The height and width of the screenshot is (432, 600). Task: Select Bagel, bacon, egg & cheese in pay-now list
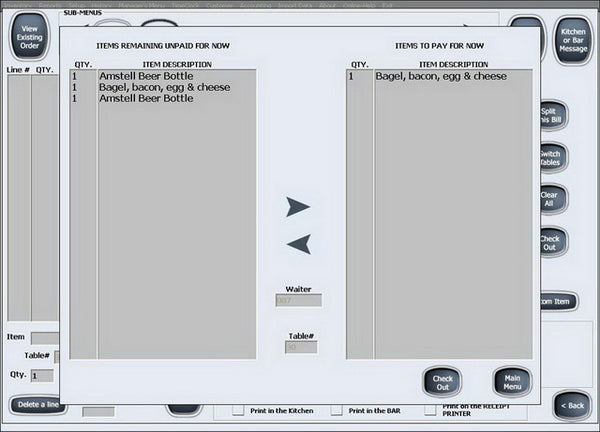(x=439, y=76)
